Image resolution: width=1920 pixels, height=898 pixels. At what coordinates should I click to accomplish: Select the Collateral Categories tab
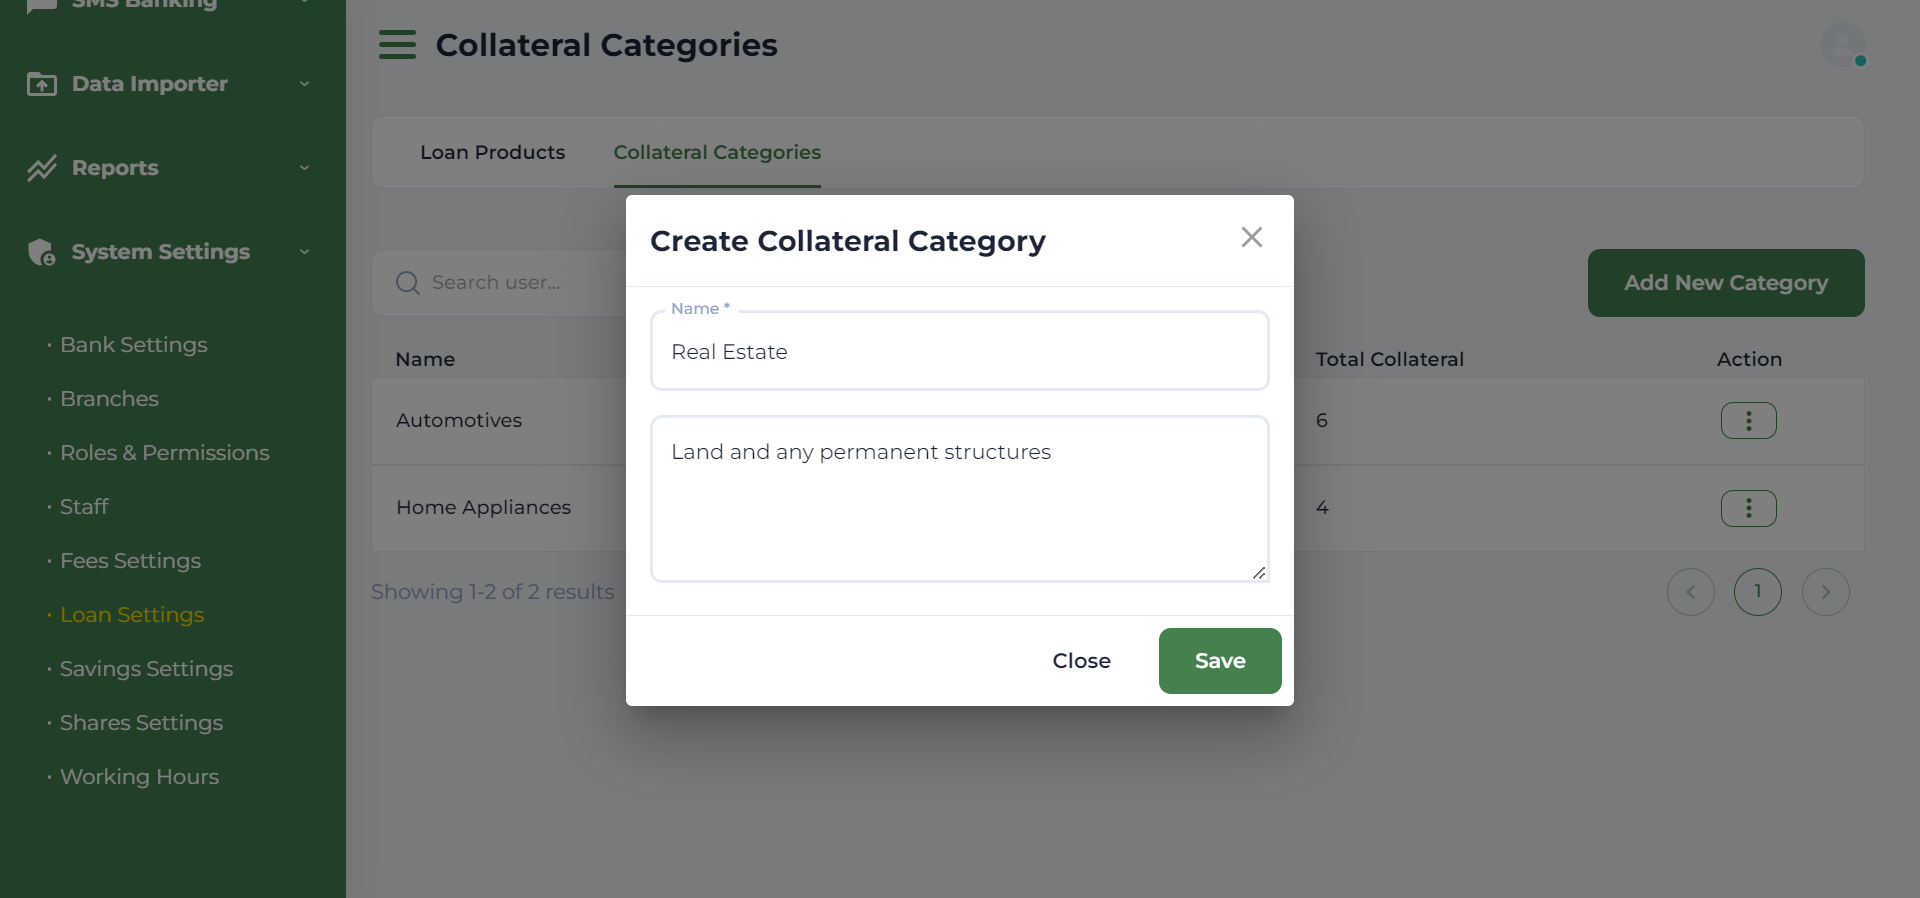click(x=717, y=152)
